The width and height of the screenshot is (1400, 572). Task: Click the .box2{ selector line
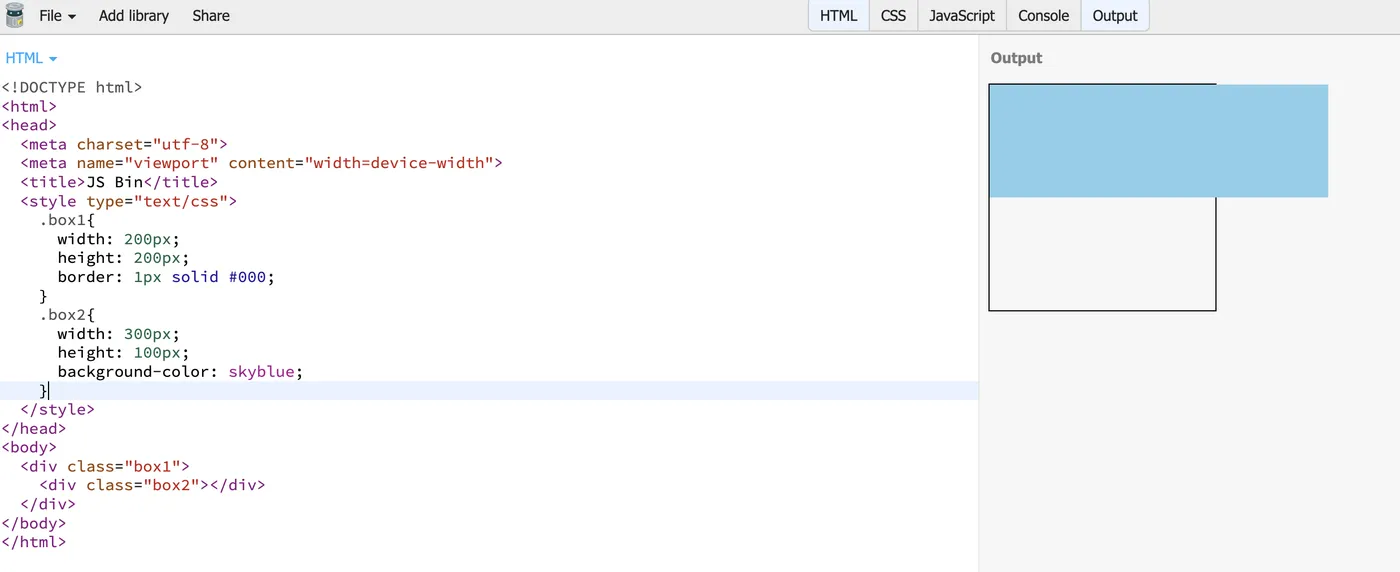(67, 315)
